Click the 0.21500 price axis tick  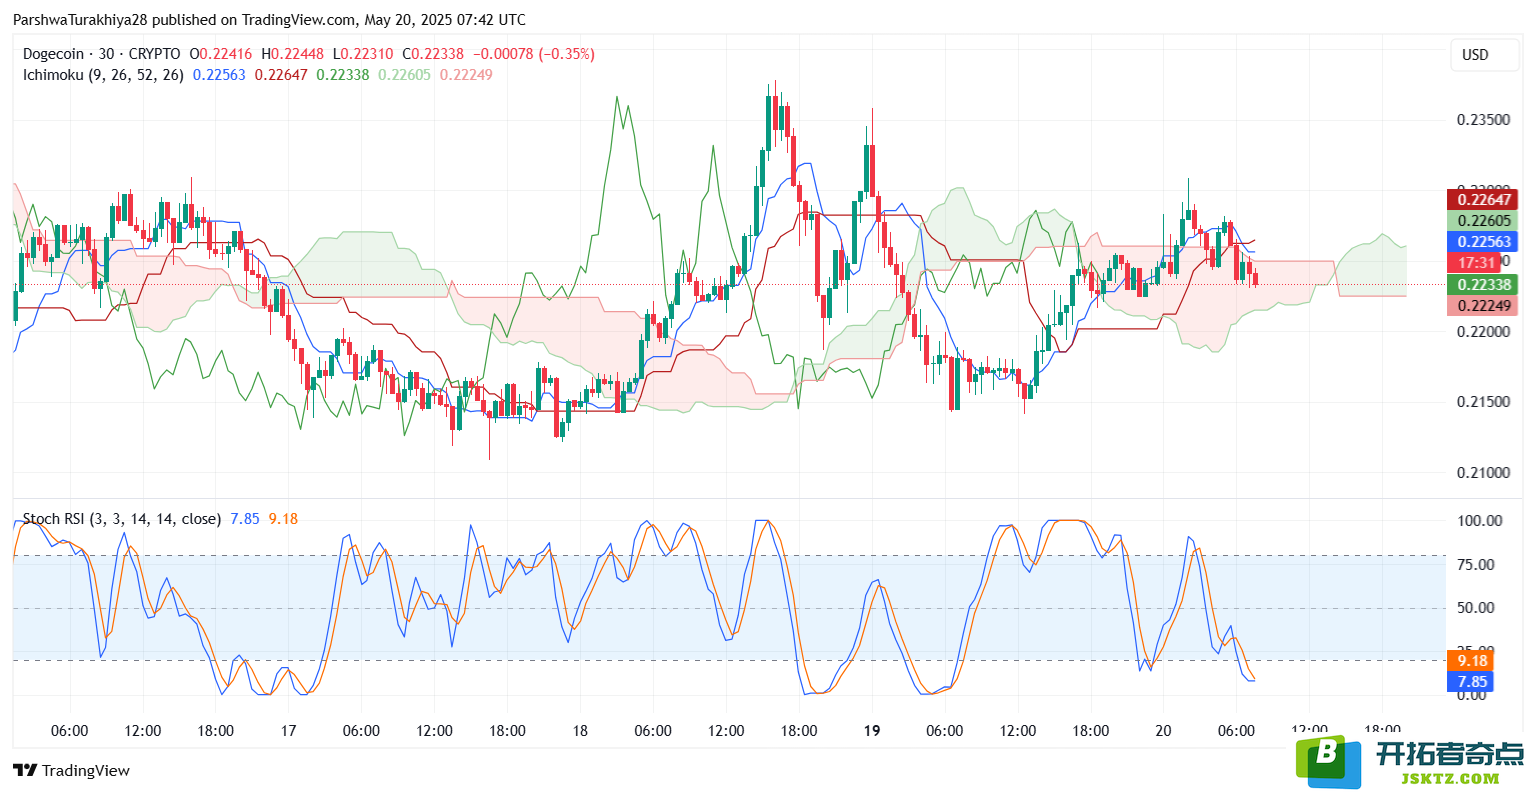click(1484, 402)
